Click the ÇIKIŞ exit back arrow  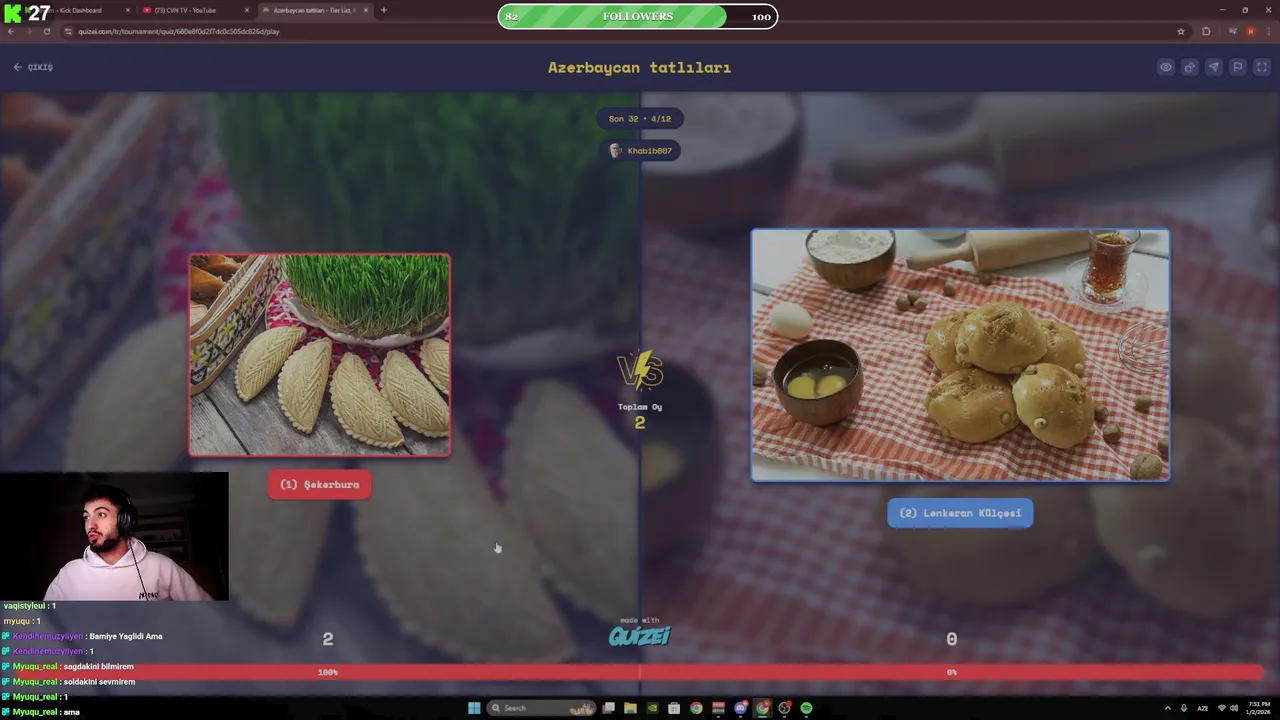click(x=33, y=67)
